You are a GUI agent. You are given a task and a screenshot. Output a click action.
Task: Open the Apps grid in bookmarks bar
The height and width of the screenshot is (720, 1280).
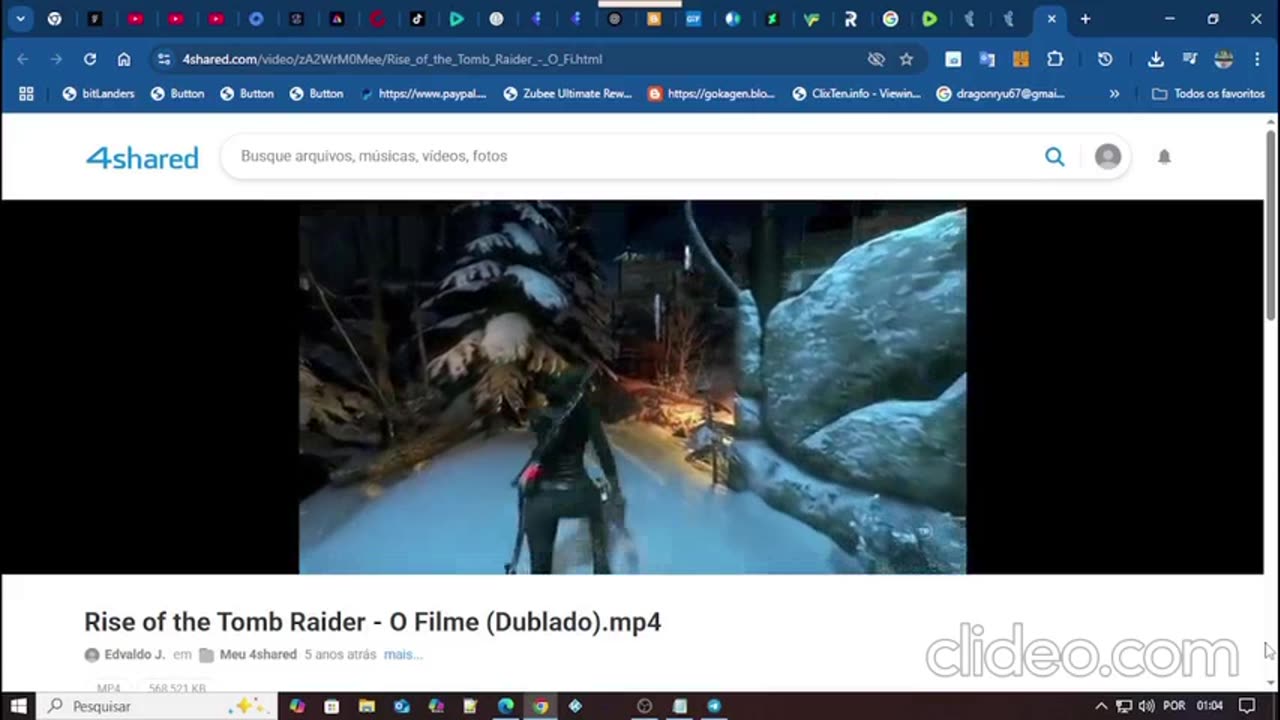[x=26, y=93]
